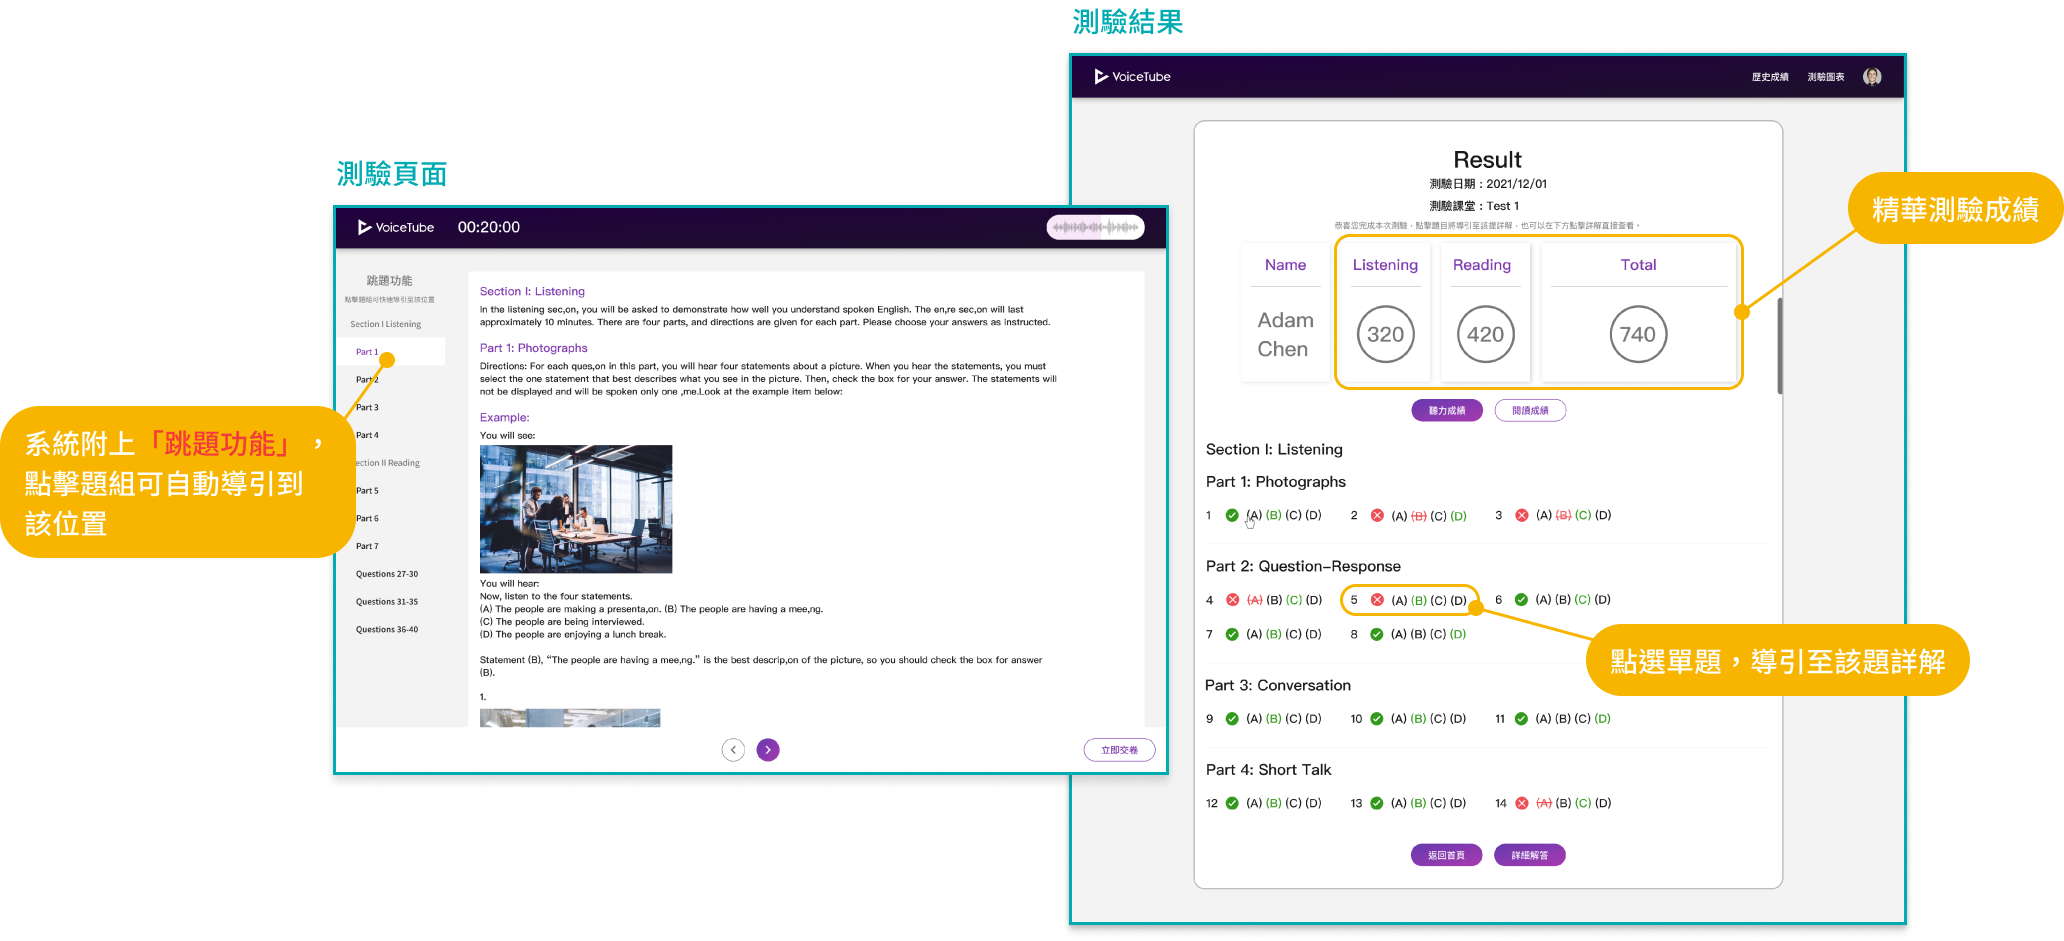Open the user profile avatar
This screenshot has height=941, width=2064.
click(x=1872, y=77)
